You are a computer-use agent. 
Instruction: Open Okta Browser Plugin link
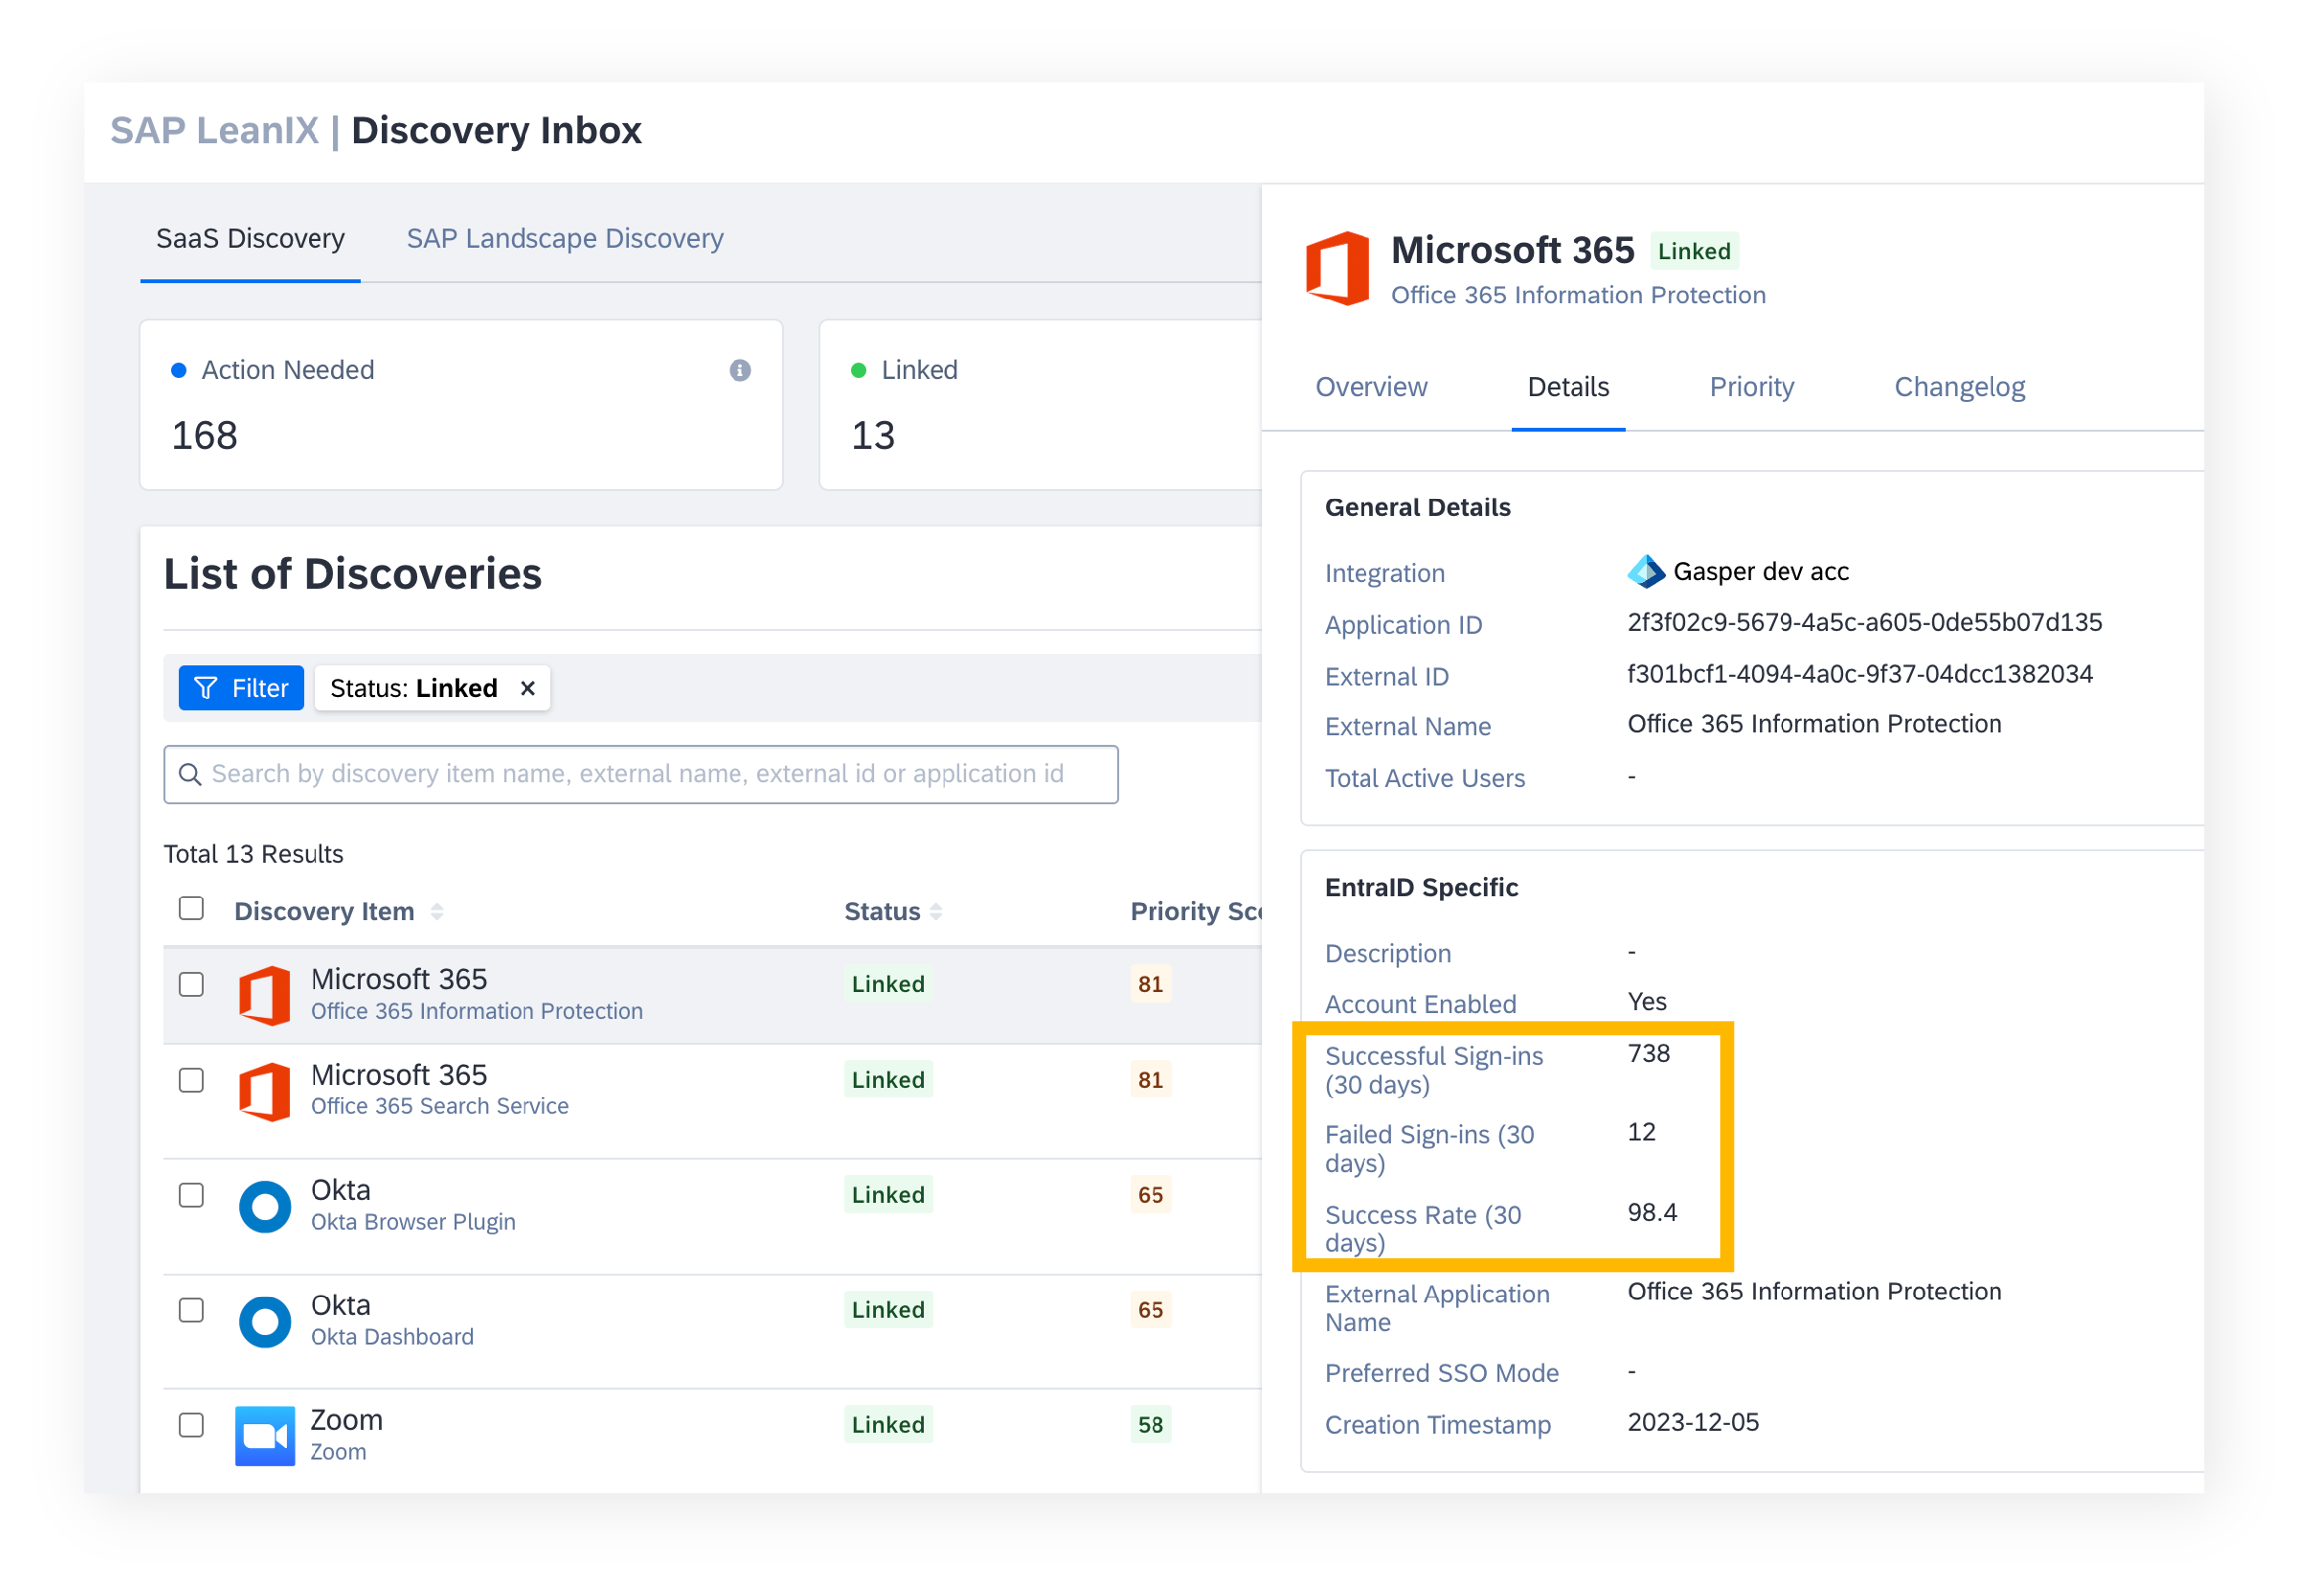point(413,1222)
